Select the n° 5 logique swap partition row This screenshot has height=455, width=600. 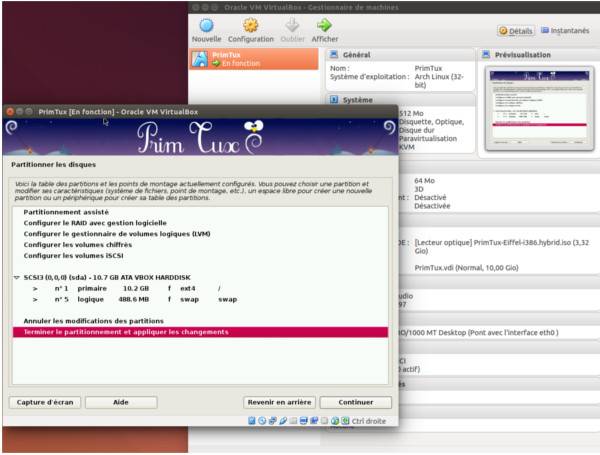(x=200, y=300)
